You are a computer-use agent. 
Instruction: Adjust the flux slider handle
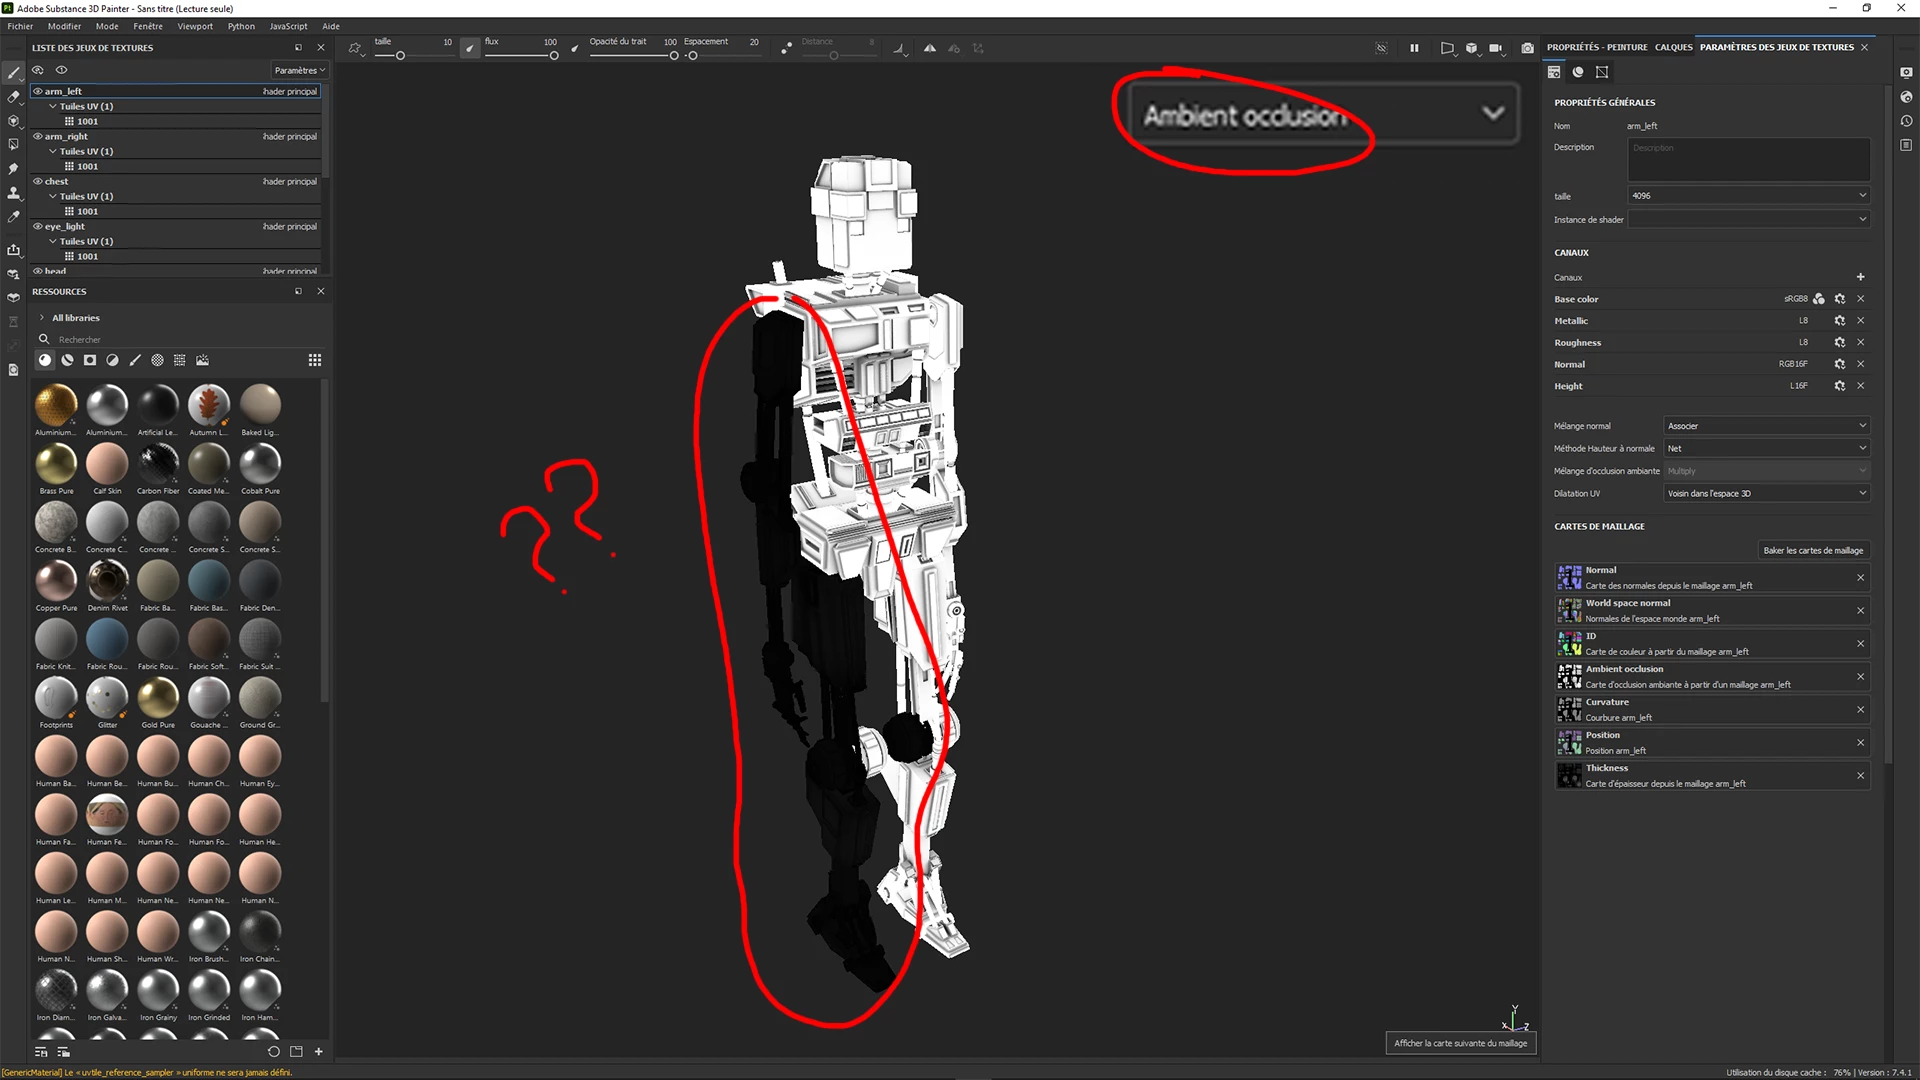click(x=553, y=56)
